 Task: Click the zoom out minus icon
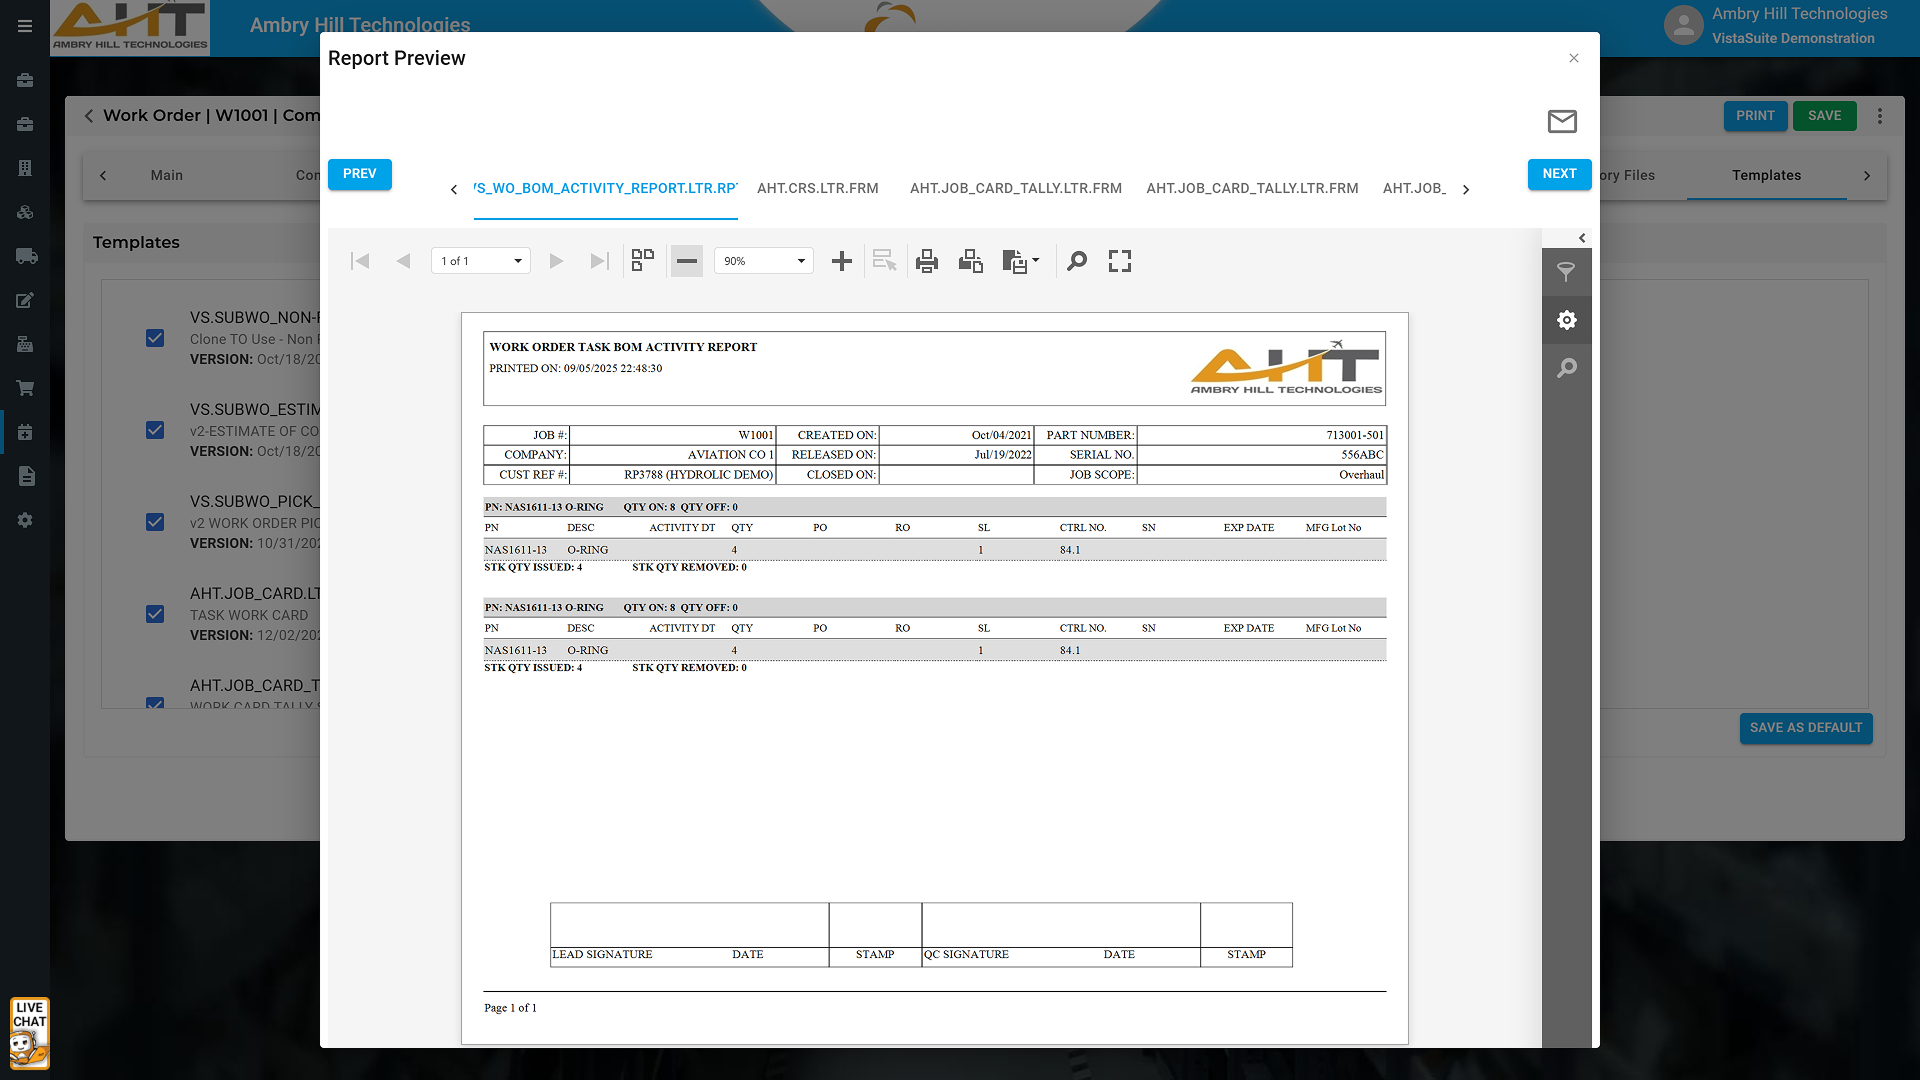686,261
